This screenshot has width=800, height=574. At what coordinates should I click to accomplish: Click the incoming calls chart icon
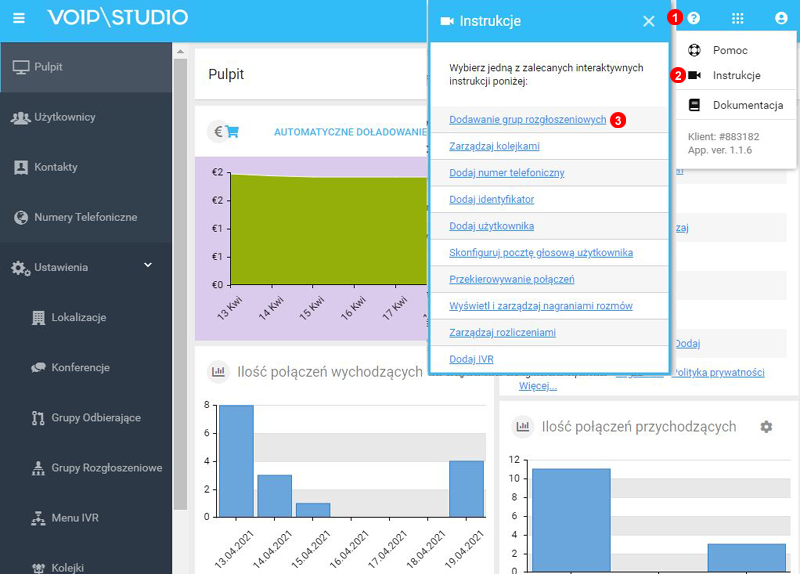[x=521, y=427]
